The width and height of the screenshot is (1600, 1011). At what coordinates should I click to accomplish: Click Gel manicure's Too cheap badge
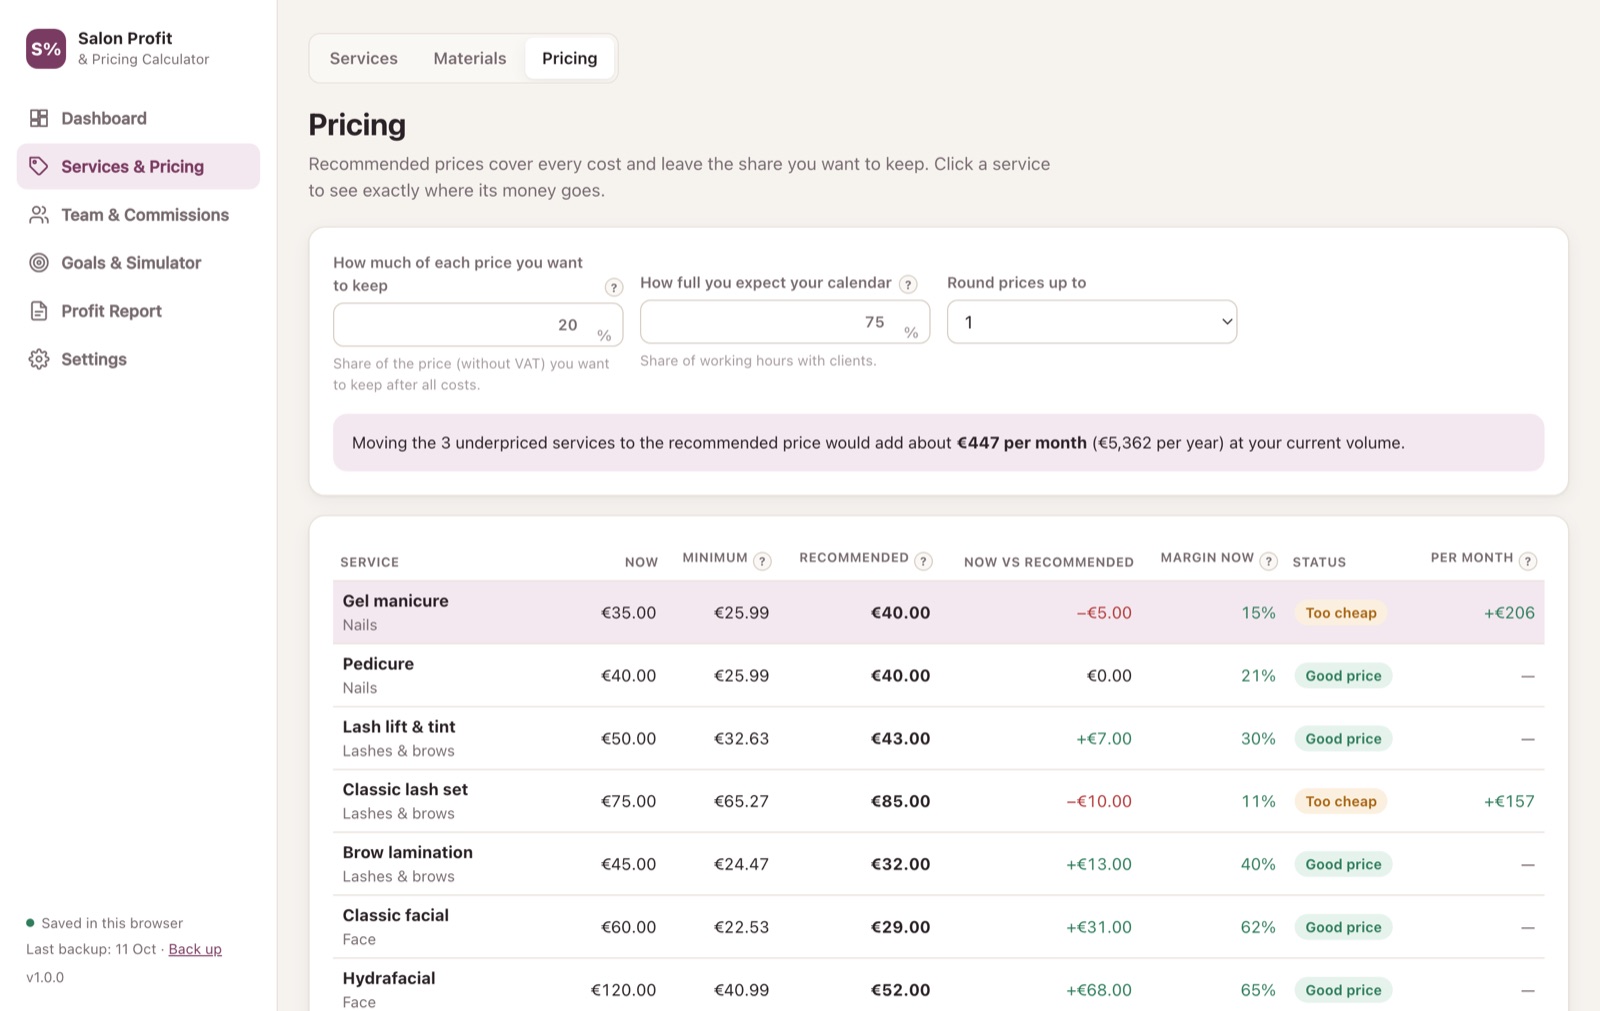(x=1340, y=613)
